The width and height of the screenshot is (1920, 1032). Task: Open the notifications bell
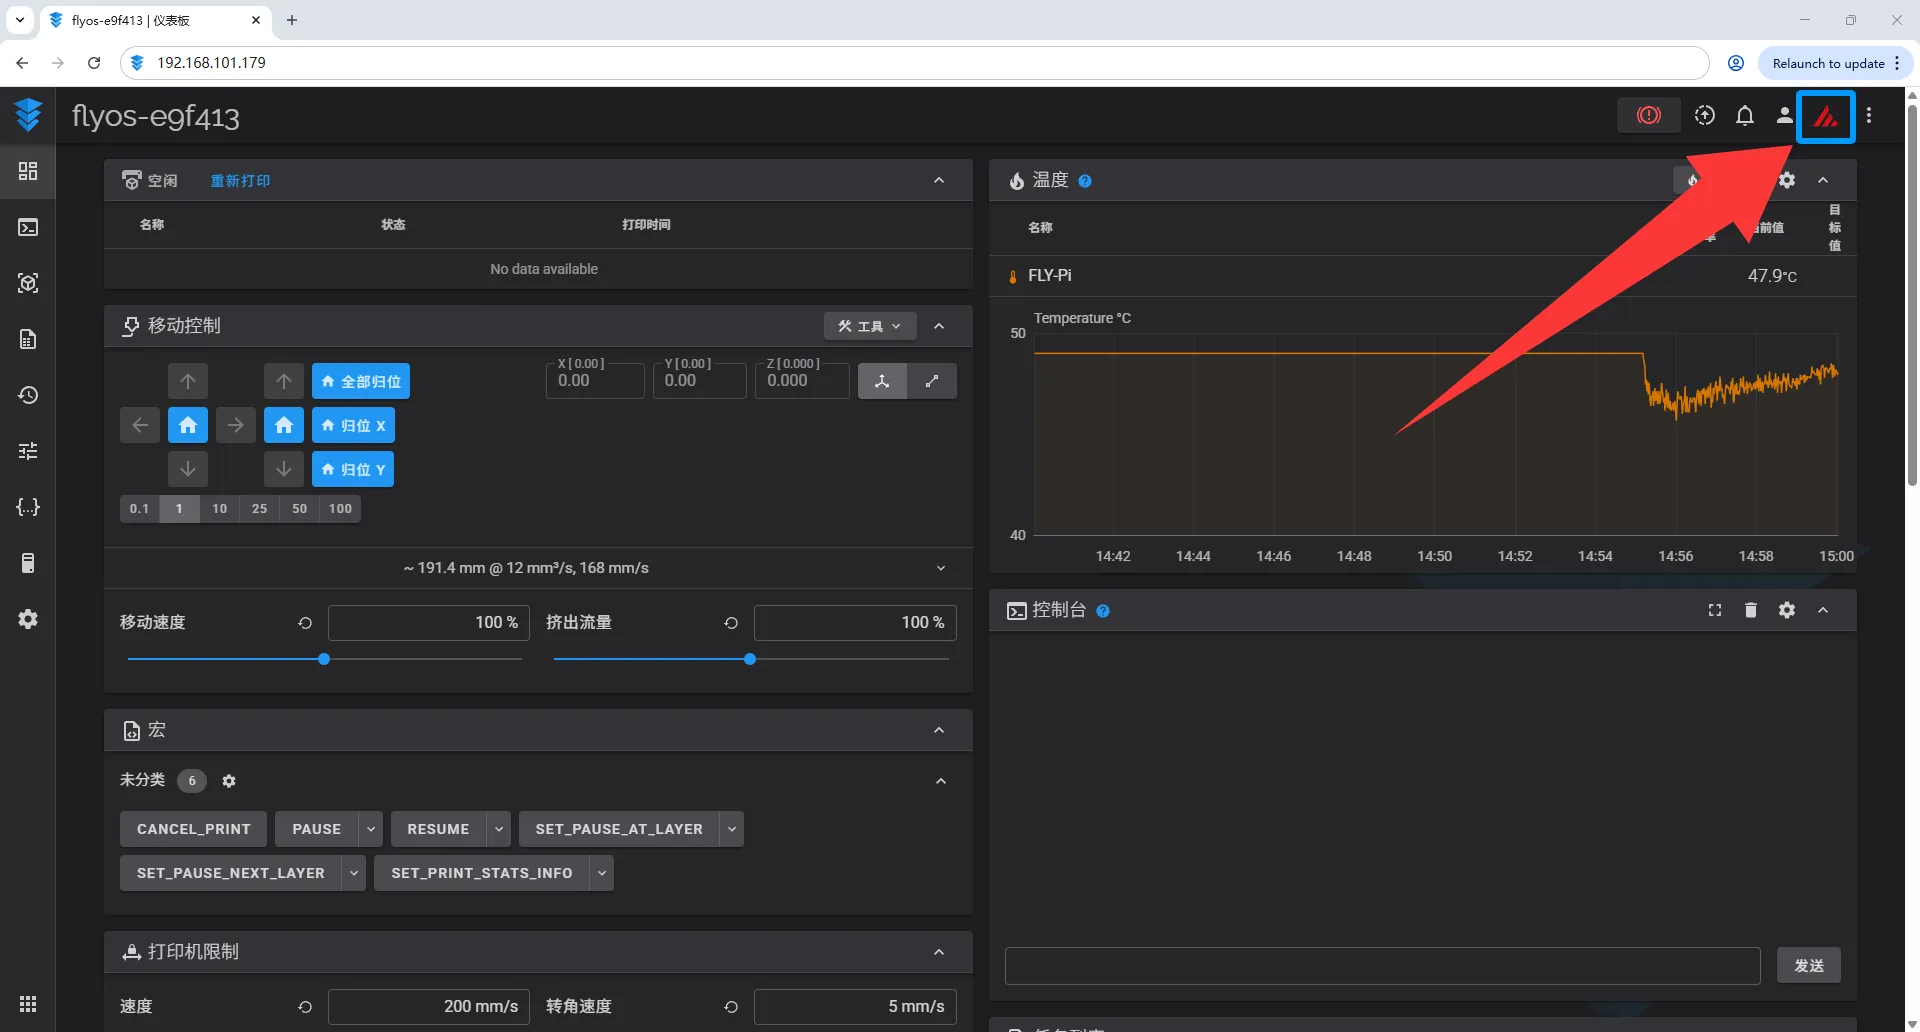tap(1745, 116)
